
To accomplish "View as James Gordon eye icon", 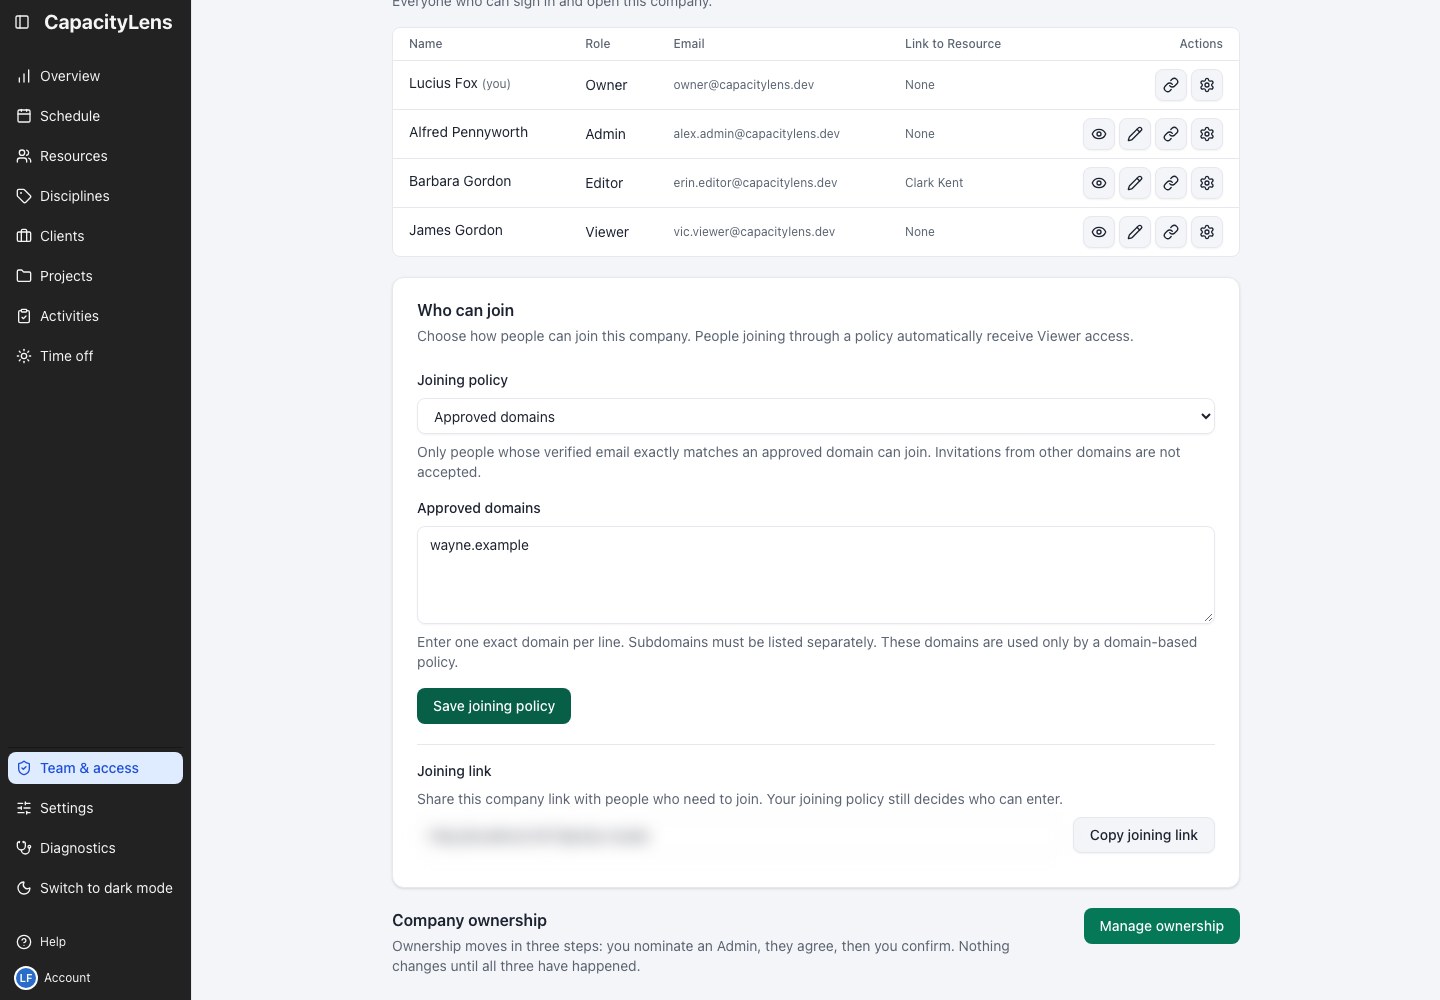I will pos(1099,232).
